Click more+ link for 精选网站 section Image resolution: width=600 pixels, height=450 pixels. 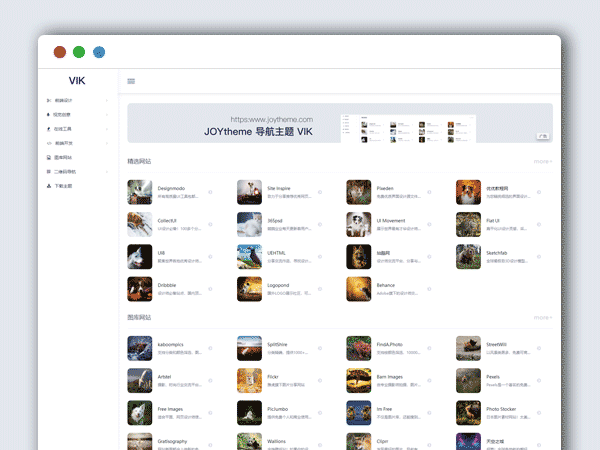(542, 161)
